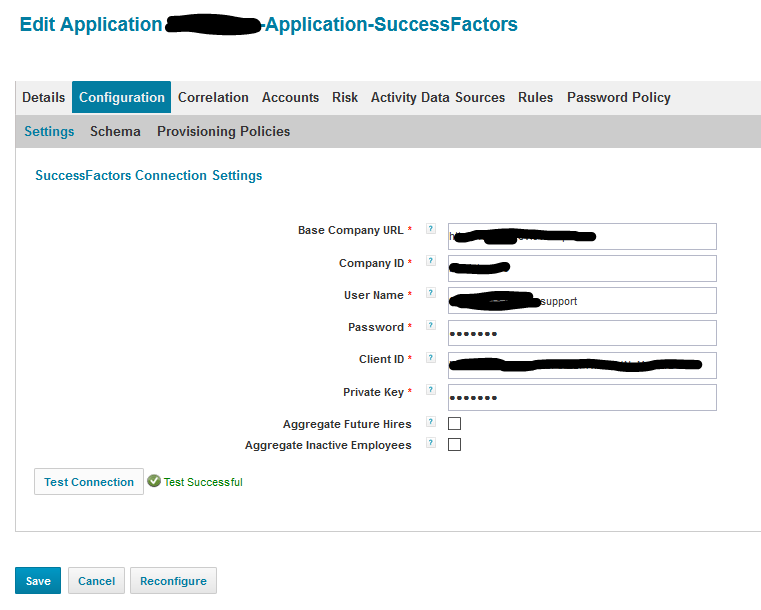The width and height of the screenshot is (761, 610).
Task: Open help icon for Company ID
Action: (x=430, y=261)
